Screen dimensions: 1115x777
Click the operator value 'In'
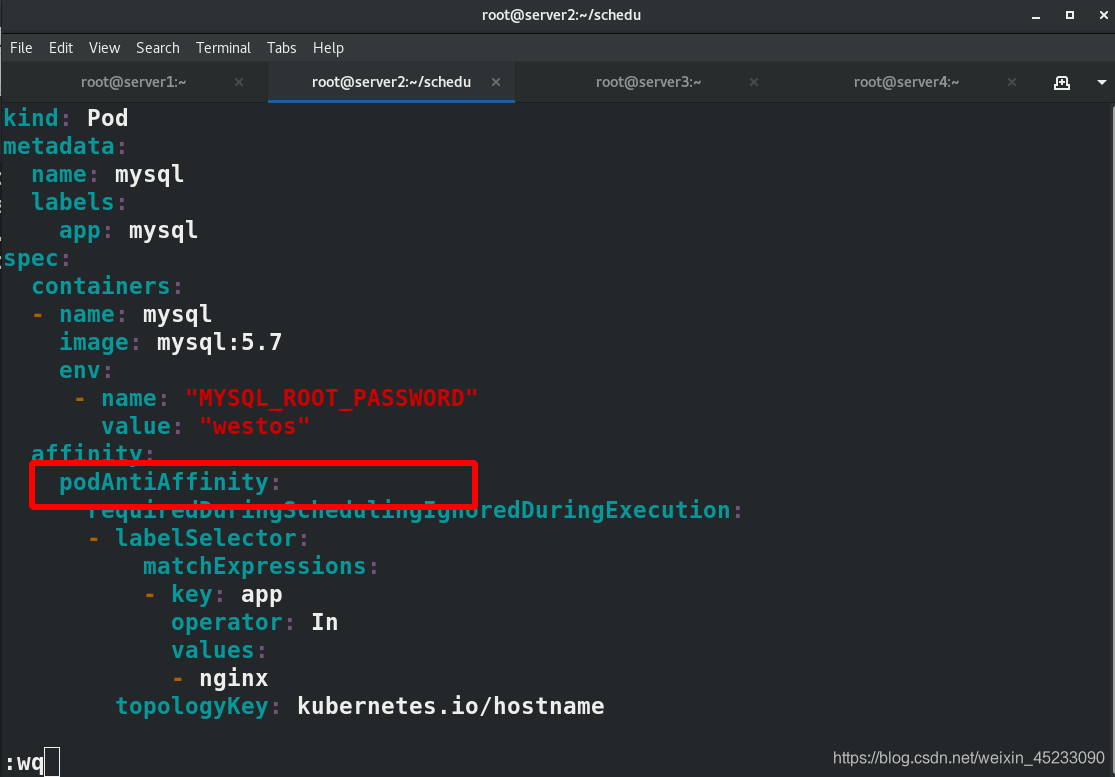coord(324,622)
